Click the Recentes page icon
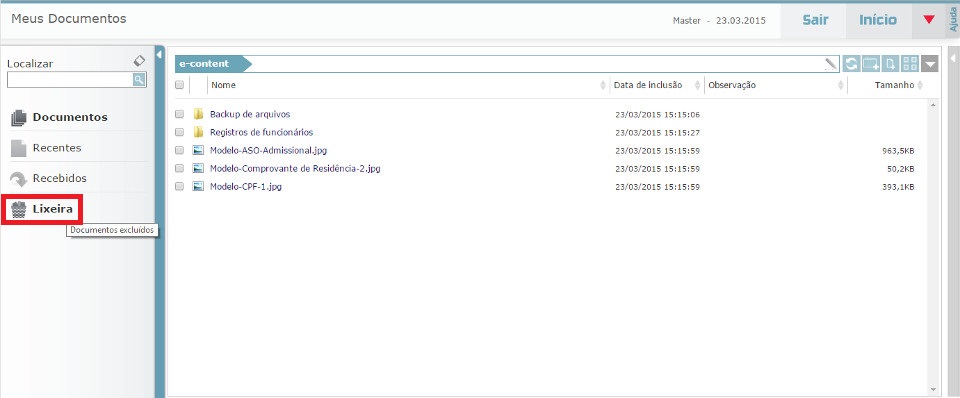The height and width of the screenshot is (398, 960). 19,148
